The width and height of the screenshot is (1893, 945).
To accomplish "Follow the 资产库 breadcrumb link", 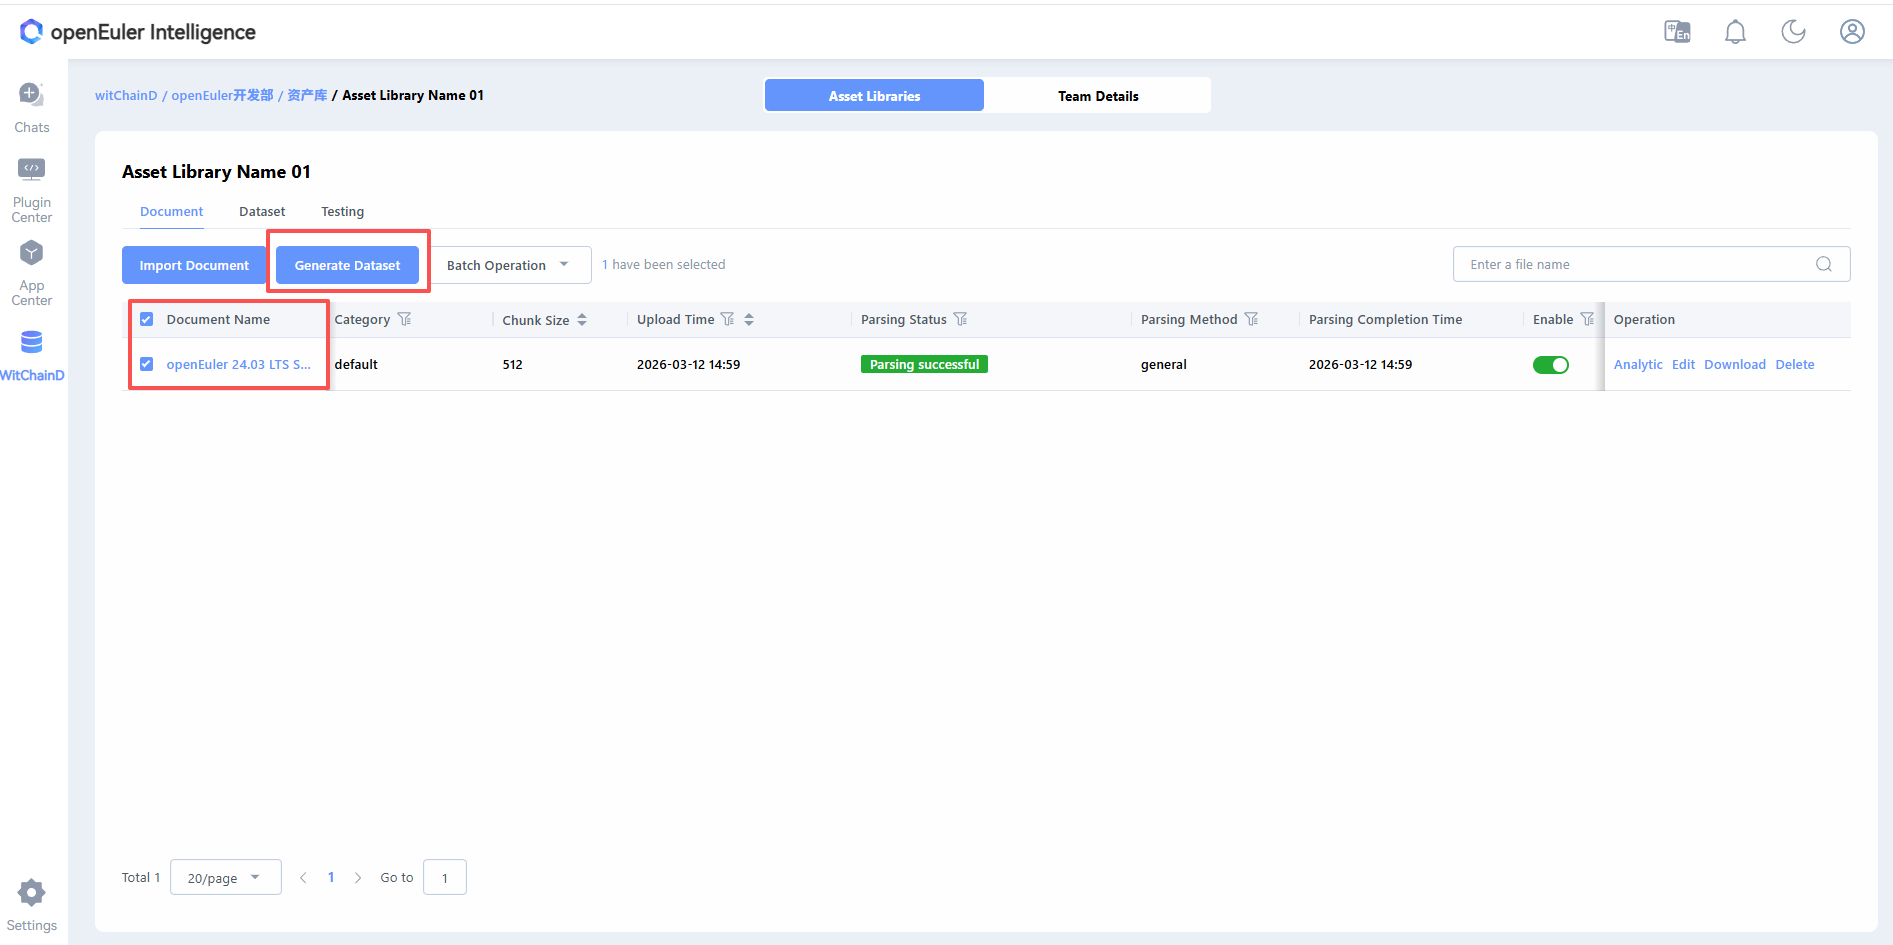I will [x=307, y=96].
